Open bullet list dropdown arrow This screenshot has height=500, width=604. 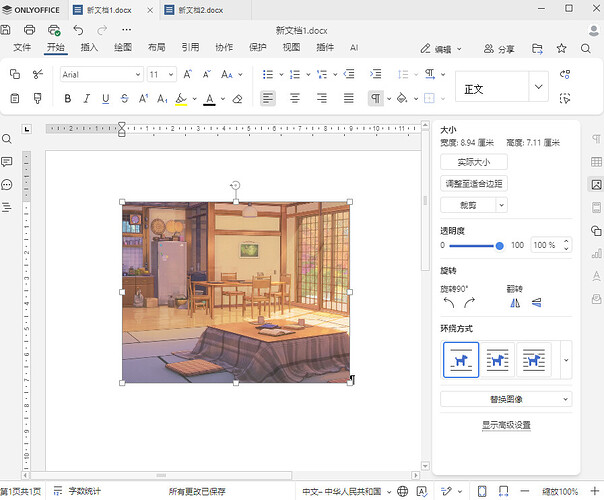click(x=281, y=74)
